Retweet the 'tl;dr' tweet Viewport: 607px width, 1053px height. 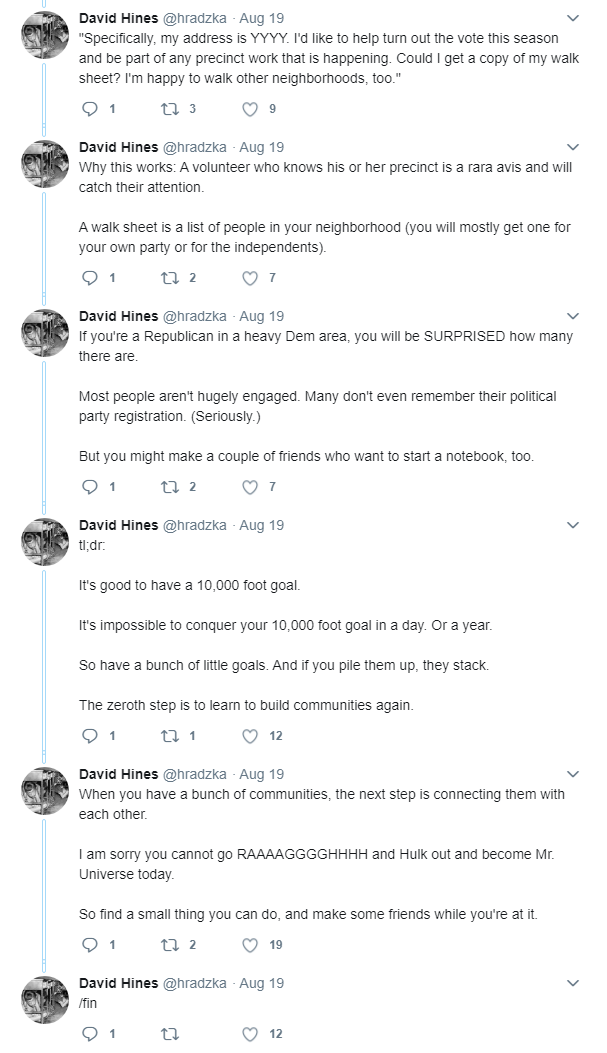(x=170, y=736)
